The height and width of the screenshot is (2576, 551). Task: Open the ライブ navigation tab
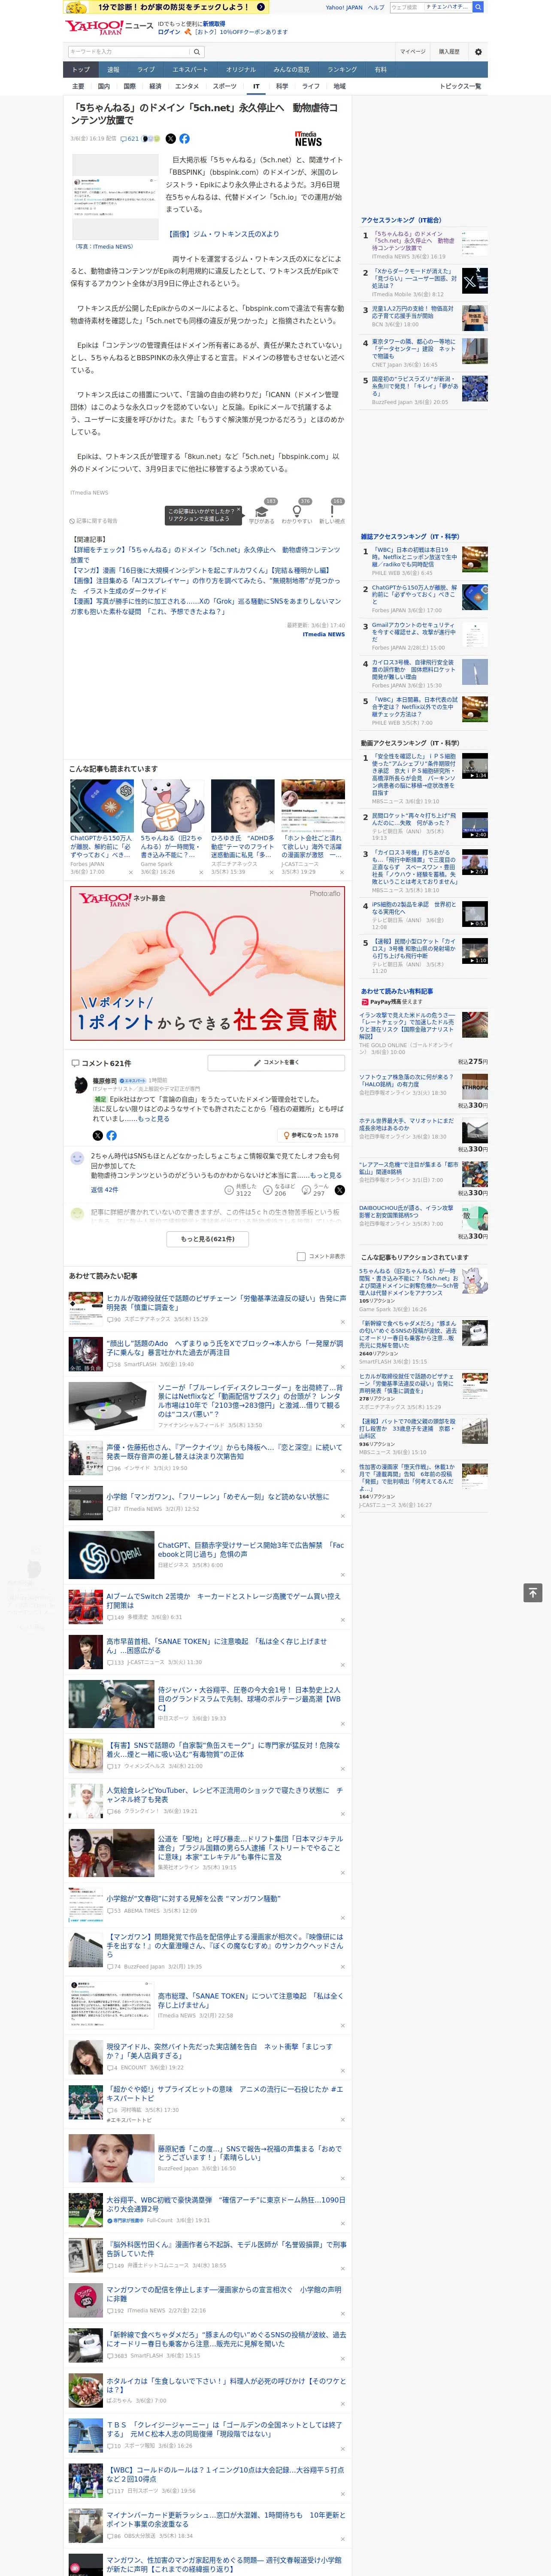[x=146, y=70]
